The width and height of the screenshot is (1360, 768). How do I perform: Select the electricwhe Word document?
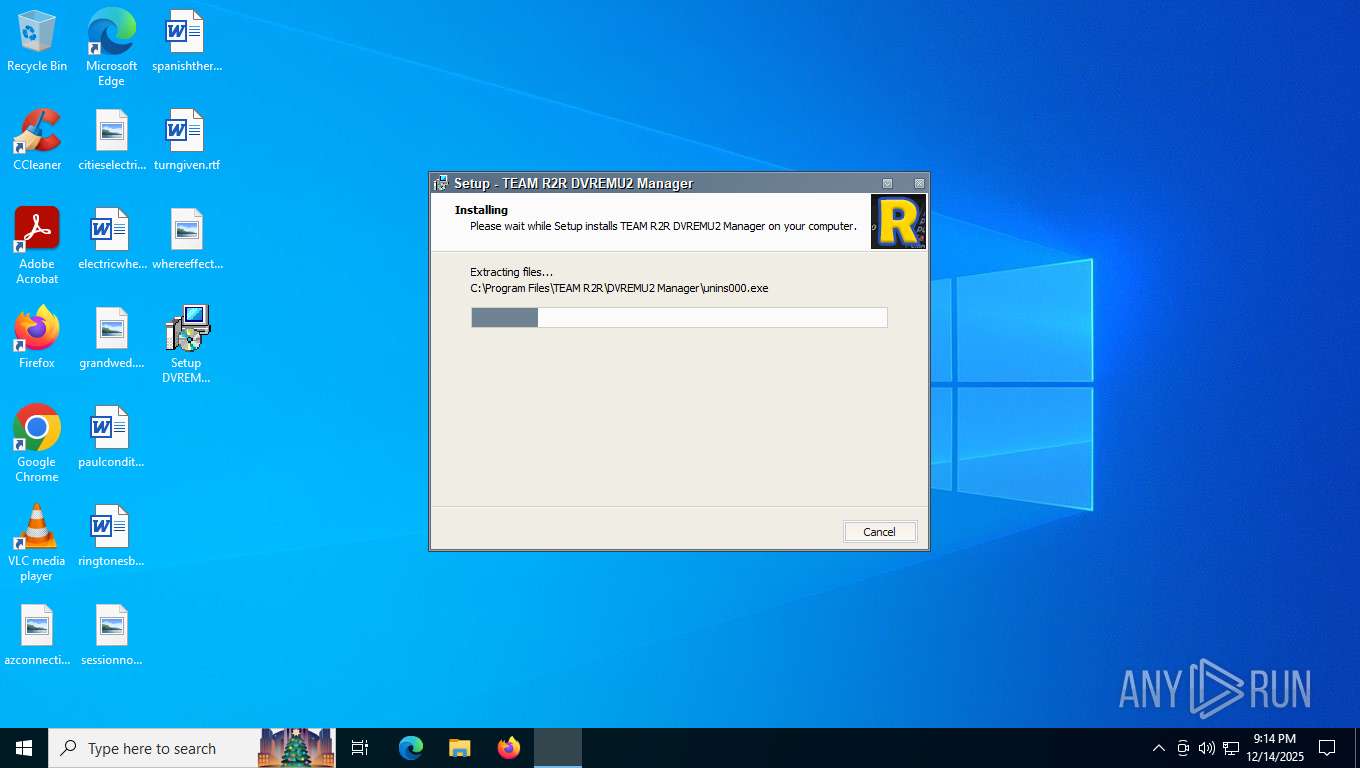tap(111, 239)
